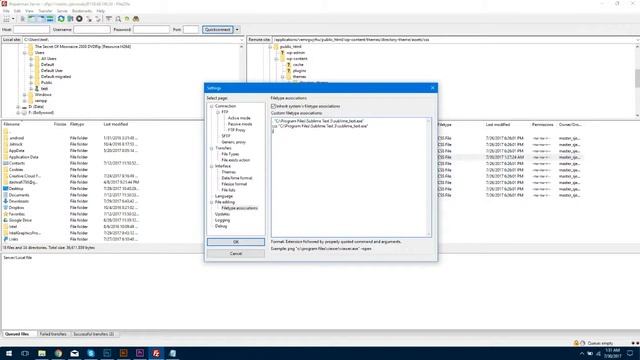Toggle local directory tree toolbar icon
The image size is (640, 360).
tap(32, 19)
